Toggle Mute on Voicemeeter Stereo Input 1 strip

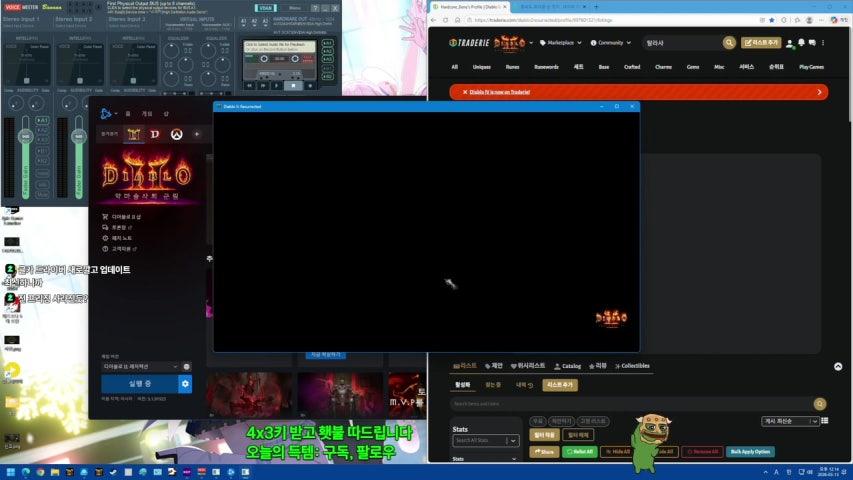point(42,194)
